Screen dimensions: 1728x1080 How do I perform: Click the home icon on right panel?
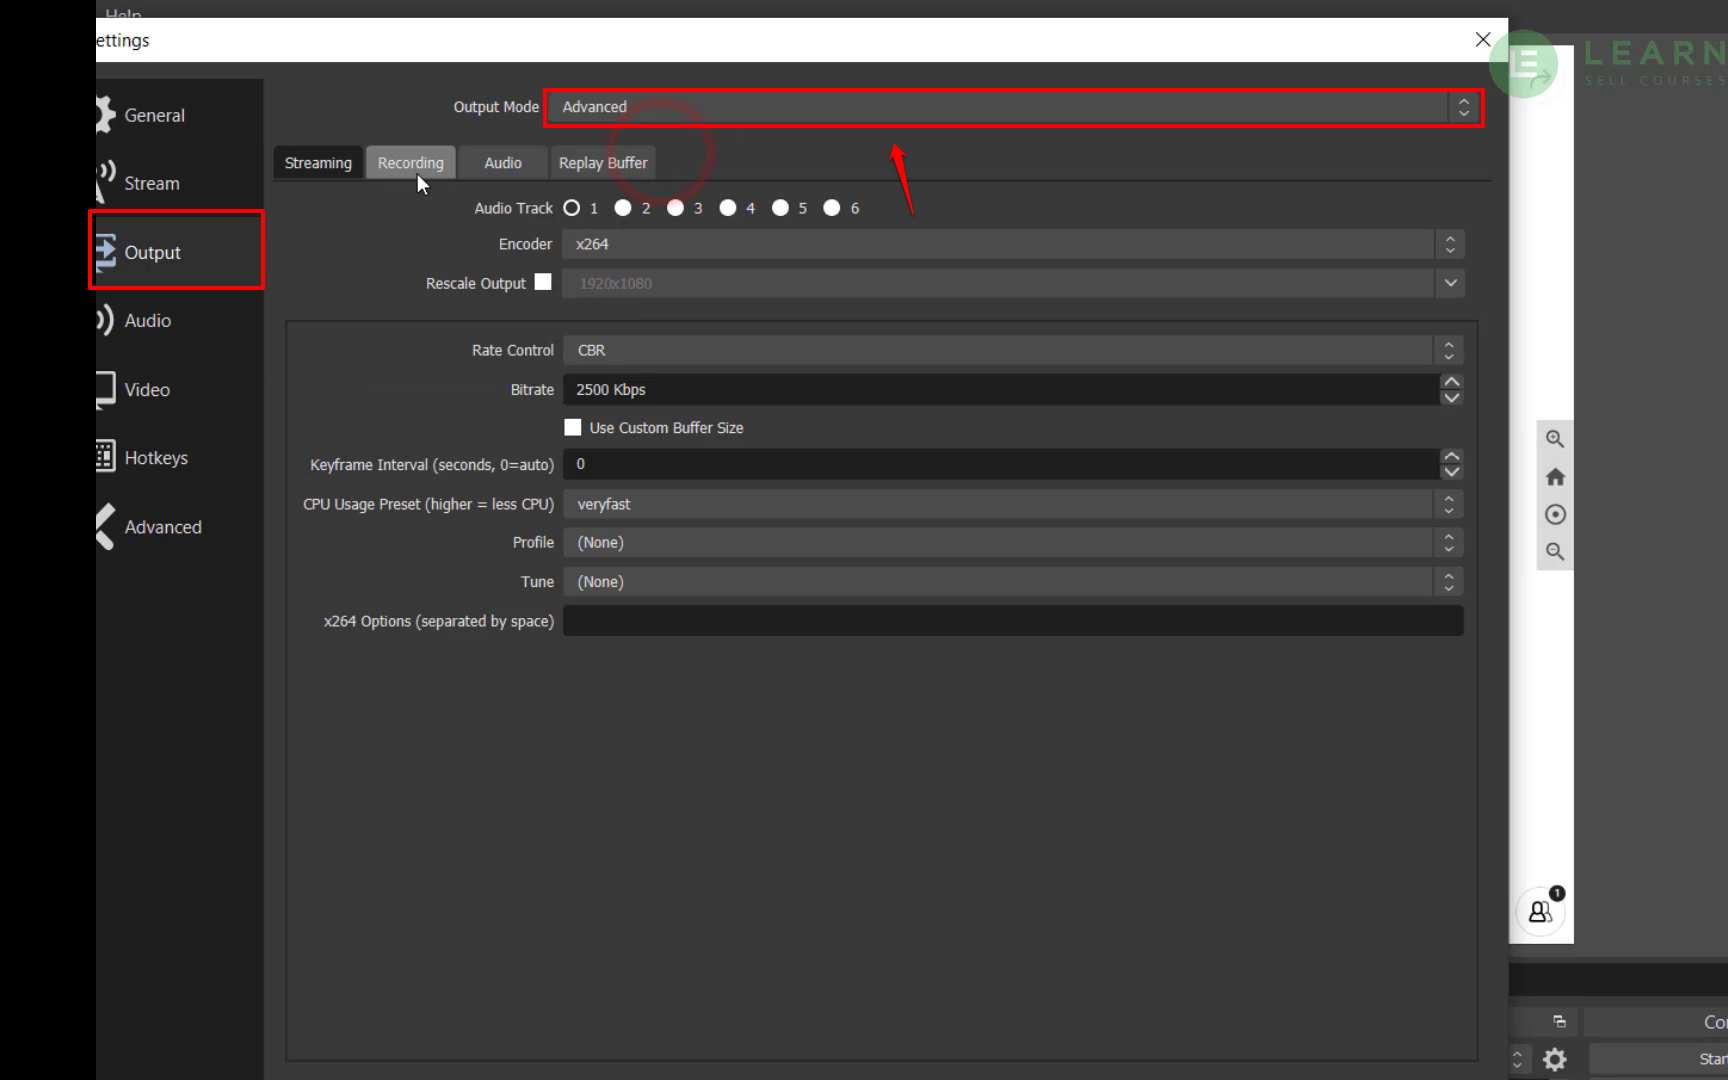point(1555,477)
